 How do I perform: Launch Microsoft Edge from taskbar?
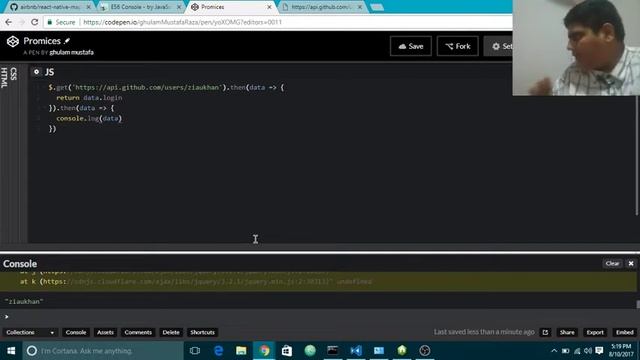tap(218, 351)
